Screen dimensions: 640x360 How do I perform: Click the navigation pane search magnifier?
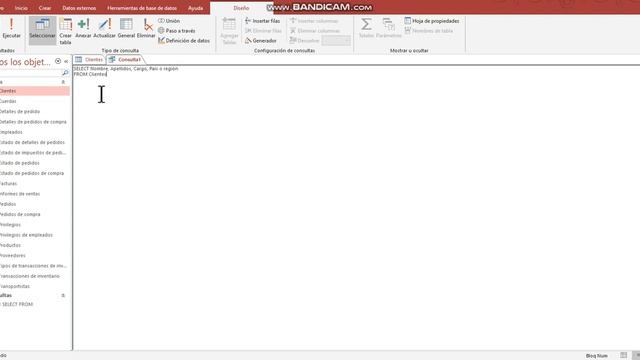click(x=65, y=73)
